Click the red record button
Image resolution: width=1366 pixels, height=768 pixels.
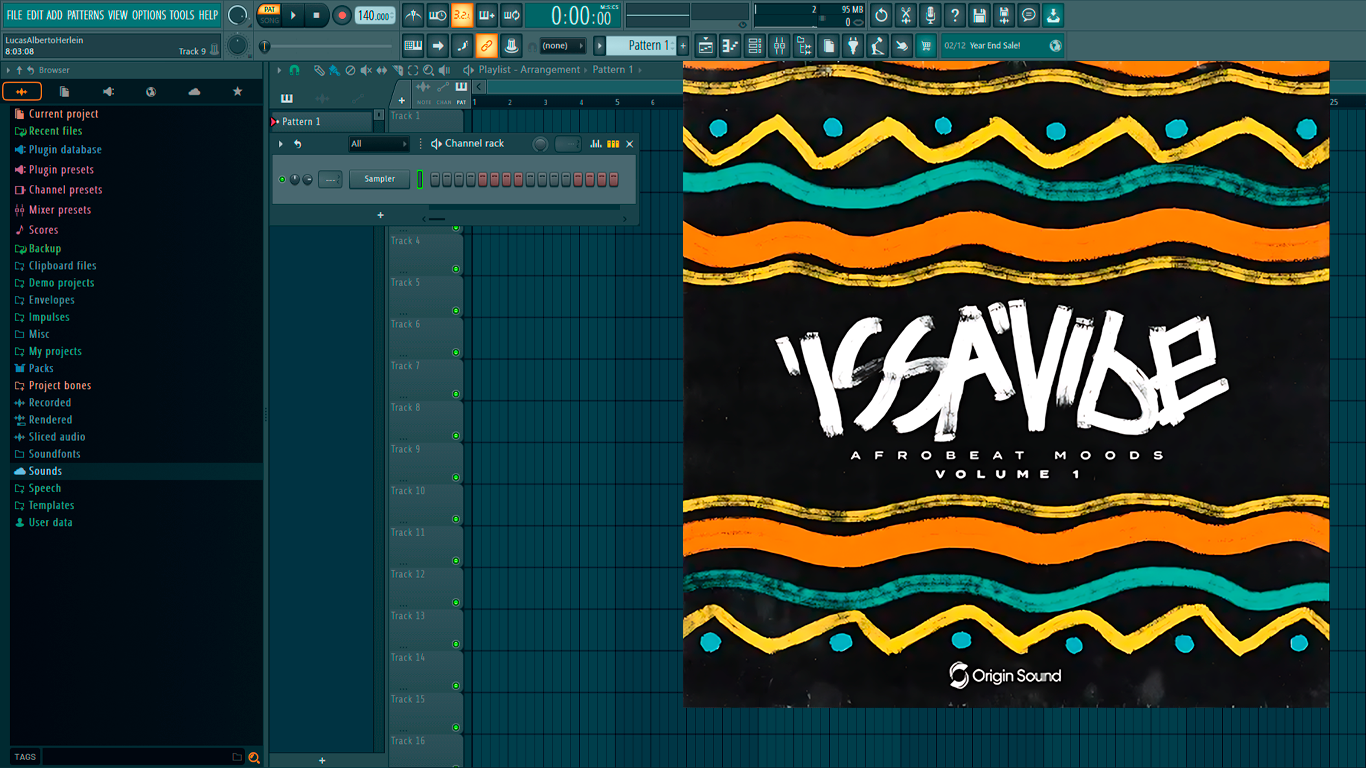point(342,15)
